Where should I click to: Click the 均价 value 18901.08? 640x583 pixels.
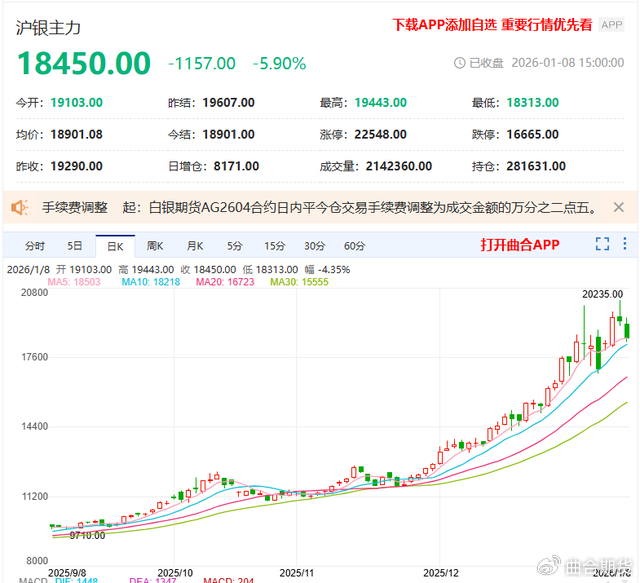point(77,134)
